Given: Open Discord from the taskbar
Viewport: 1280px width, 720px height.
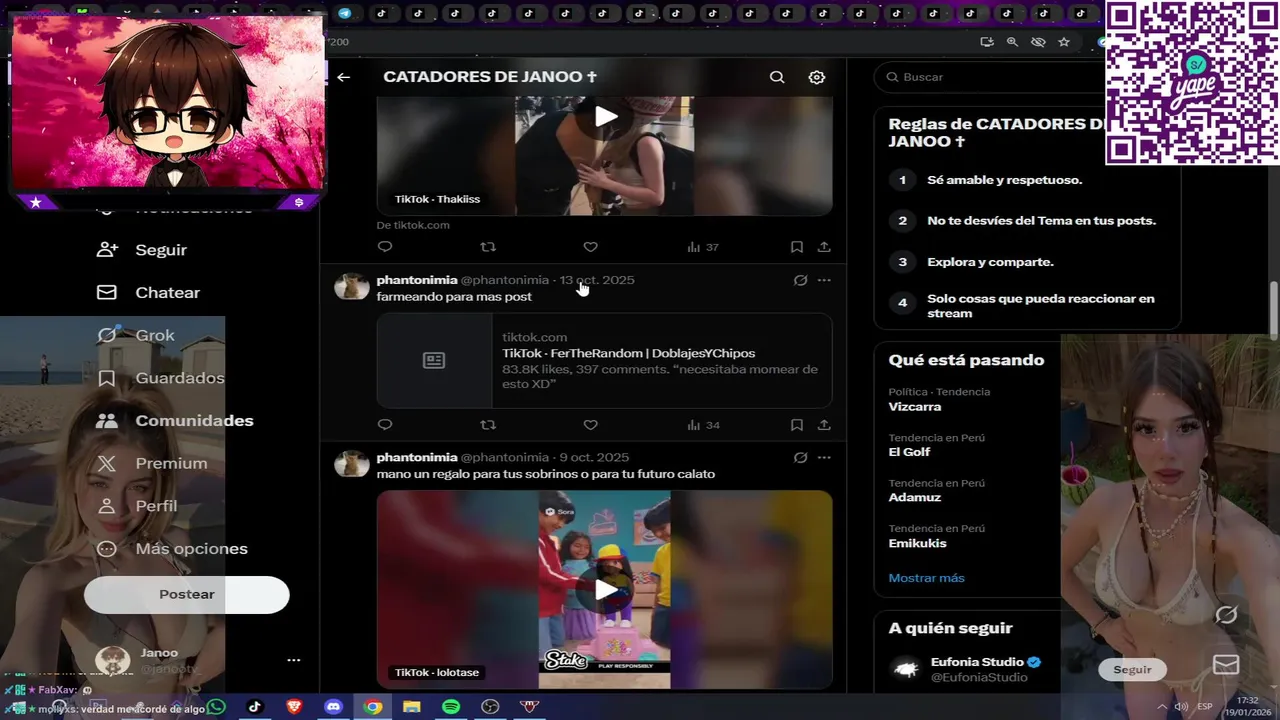Looking at the screenshot, I should [333, 707].
